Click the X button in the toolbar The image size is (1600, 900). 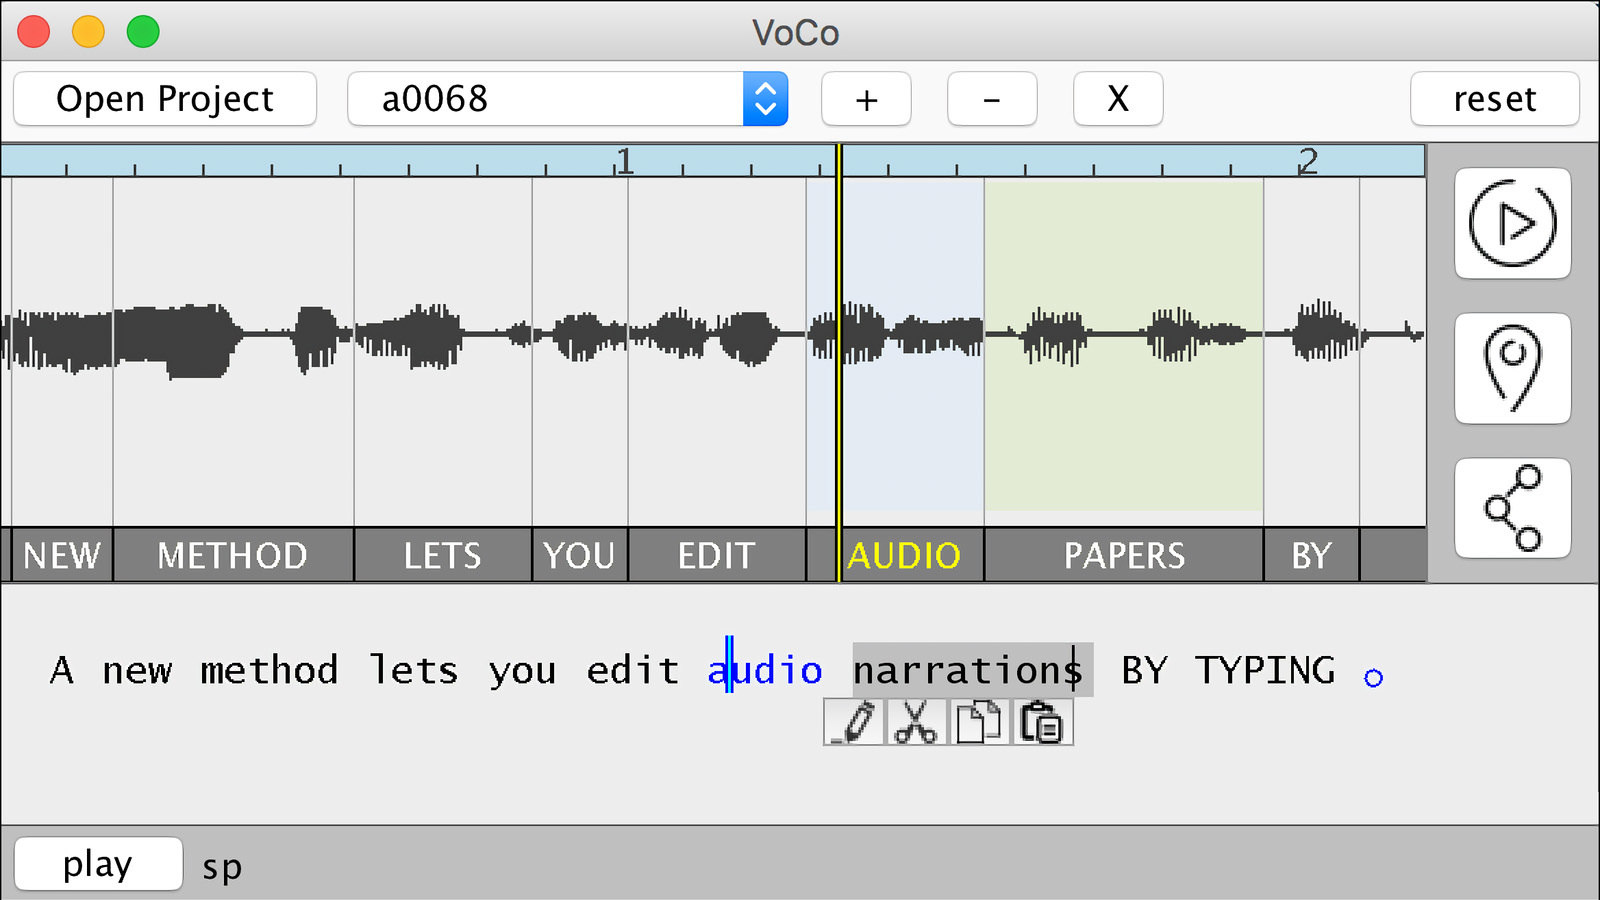tap(1117, 99)
